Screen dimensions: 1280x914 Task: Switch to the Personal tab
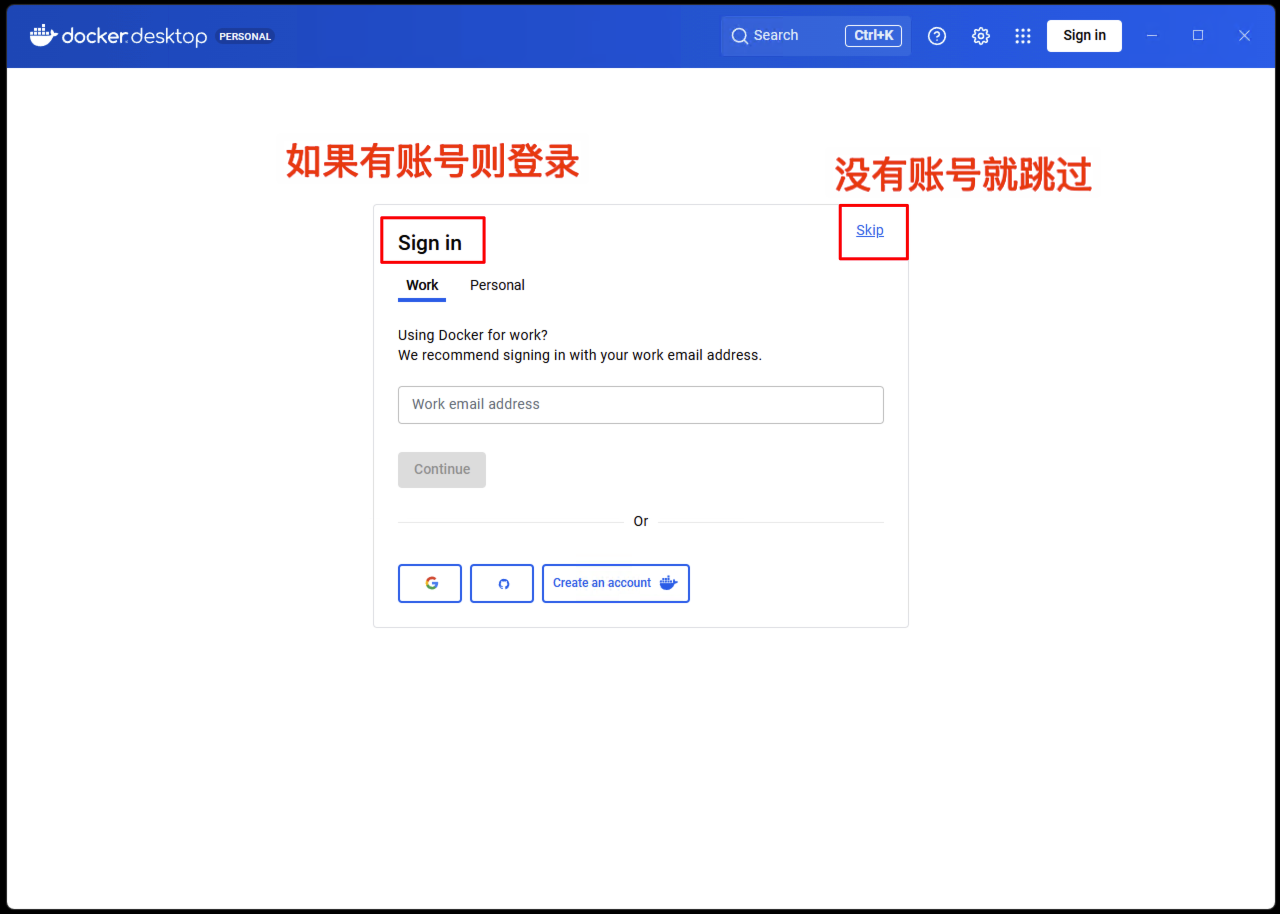497,286
